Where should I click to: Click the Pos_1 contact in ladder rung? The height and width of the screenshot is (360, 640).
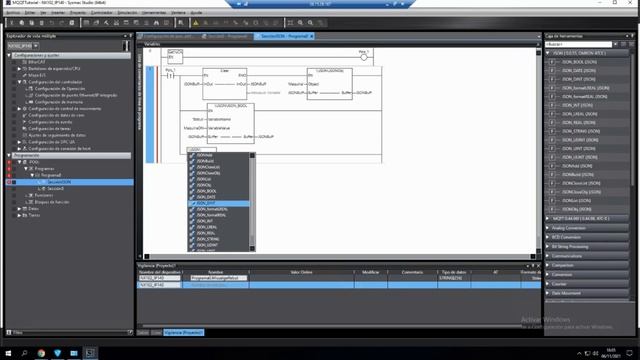pyautogui.click(x=170, y=76)
